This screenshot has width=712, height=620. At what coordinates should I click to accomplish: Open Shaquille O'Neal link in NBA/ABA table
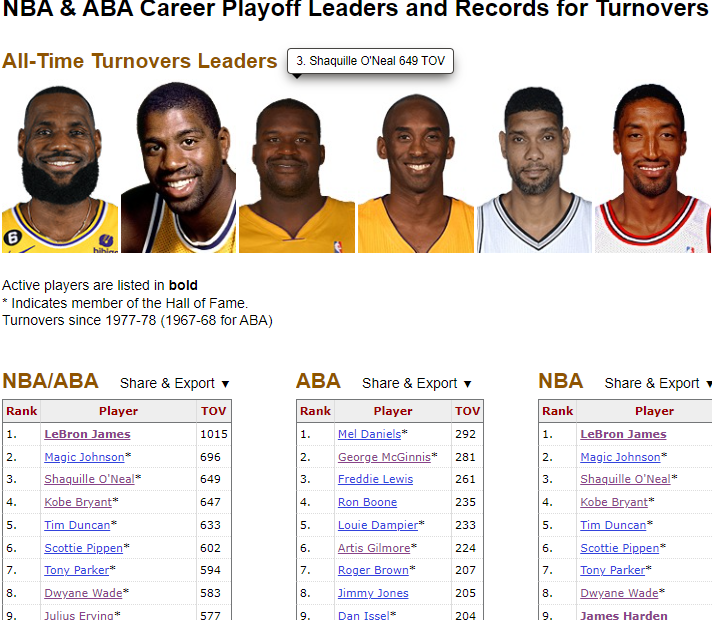pyautogui.click(x=89, y=479)
